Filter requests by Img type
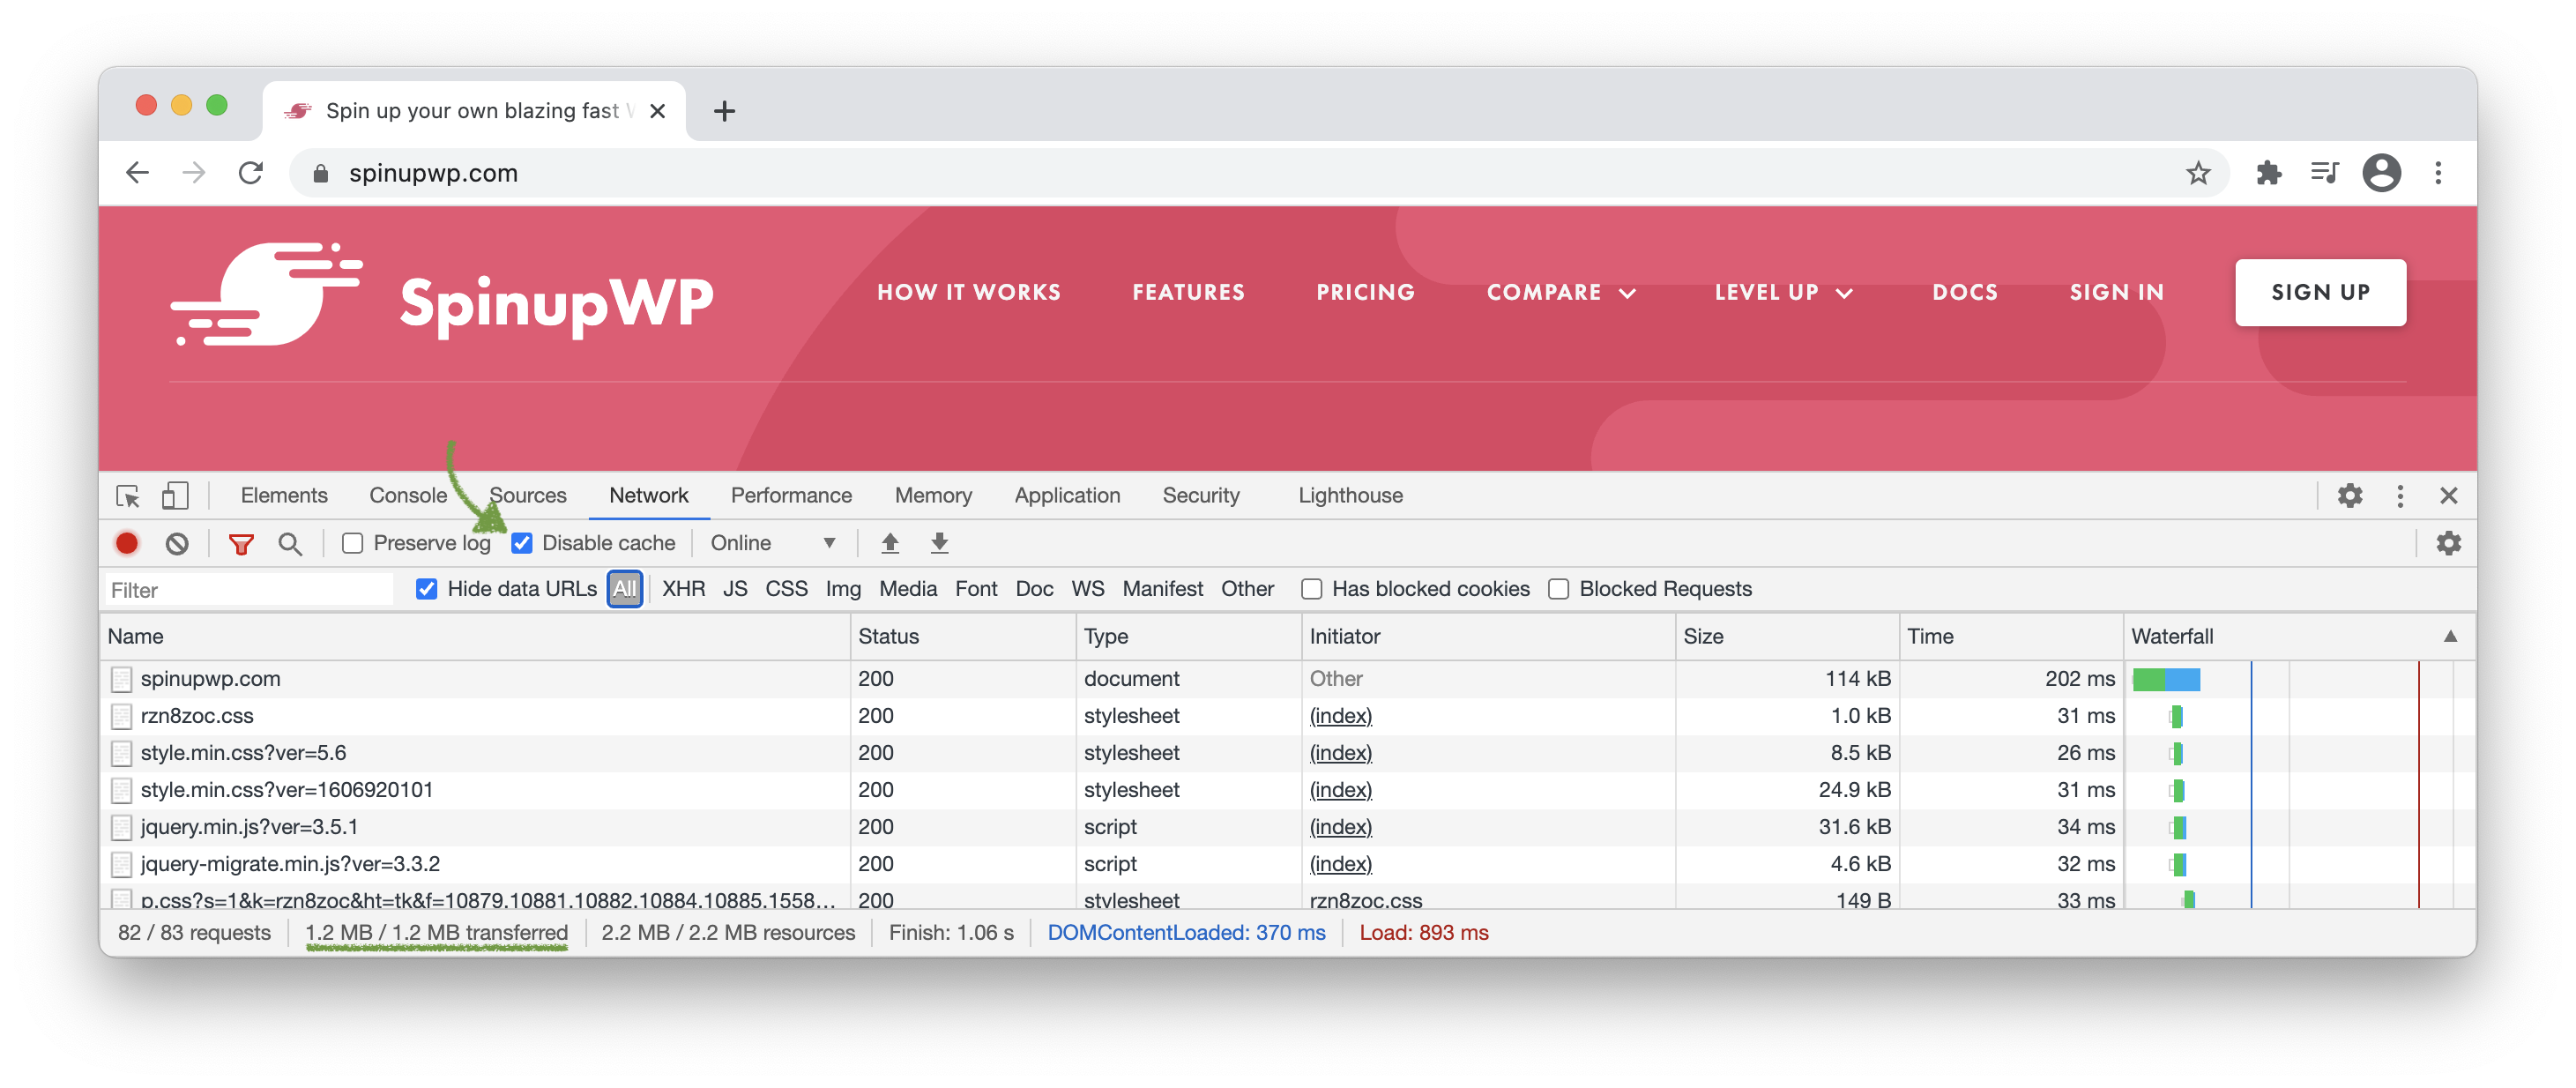Screen dimensions: 2576x1088 [x=843, y=589]
